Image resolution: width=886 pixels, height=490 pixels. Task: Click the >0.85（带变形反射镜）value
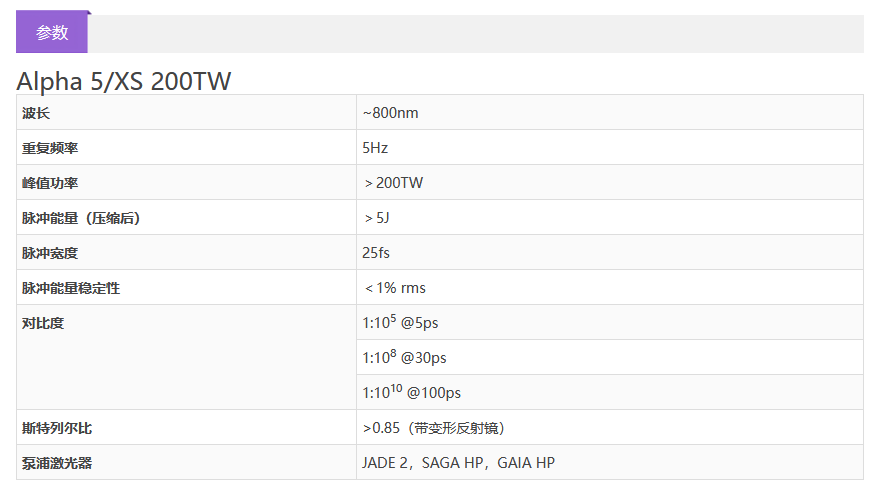coord(433,428)
